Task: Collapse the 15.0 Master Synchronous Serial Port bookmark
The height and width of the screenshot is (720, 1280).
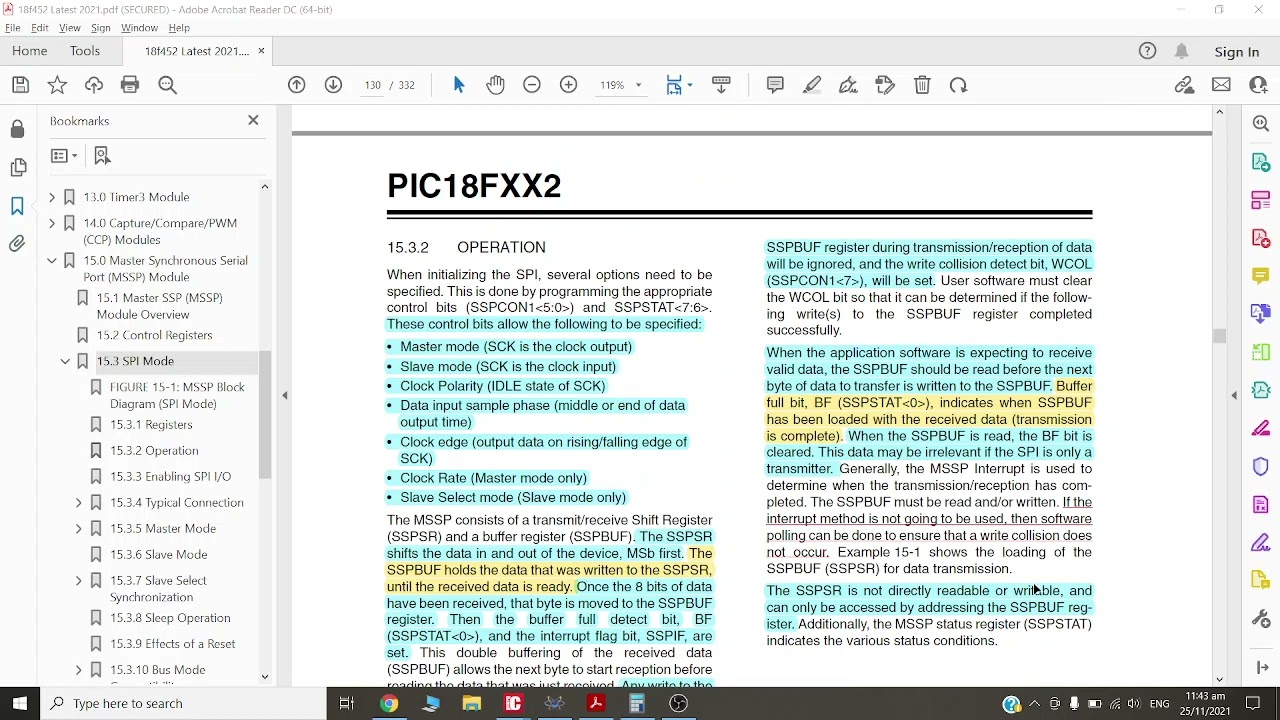Action: point(52,261)
